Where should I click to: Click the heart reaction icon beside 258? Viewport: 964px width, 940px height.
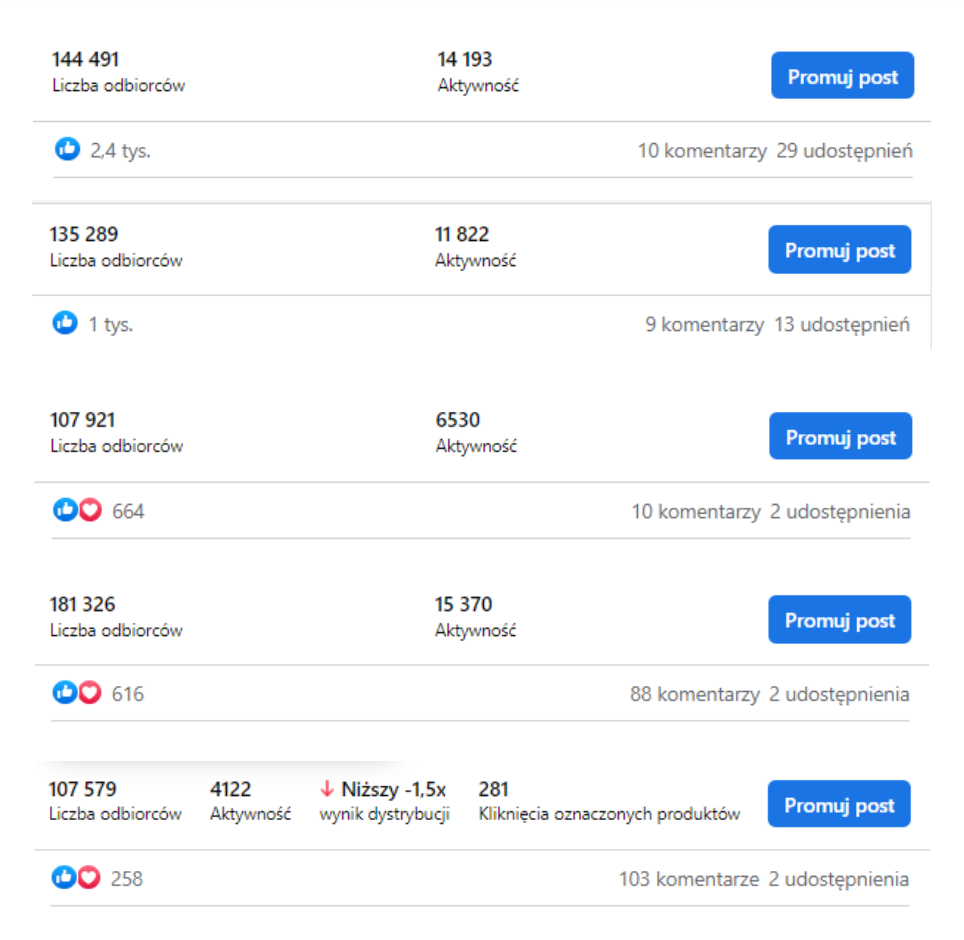pos(89,877)
